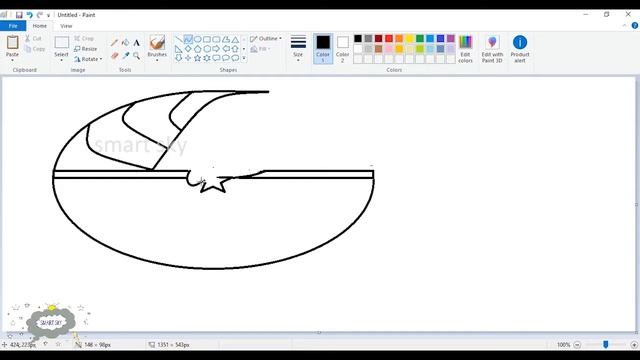Viewport: 640px width, 360px height.
Task: Choose the Four-point star shape
Action: [x=188, y=58]
